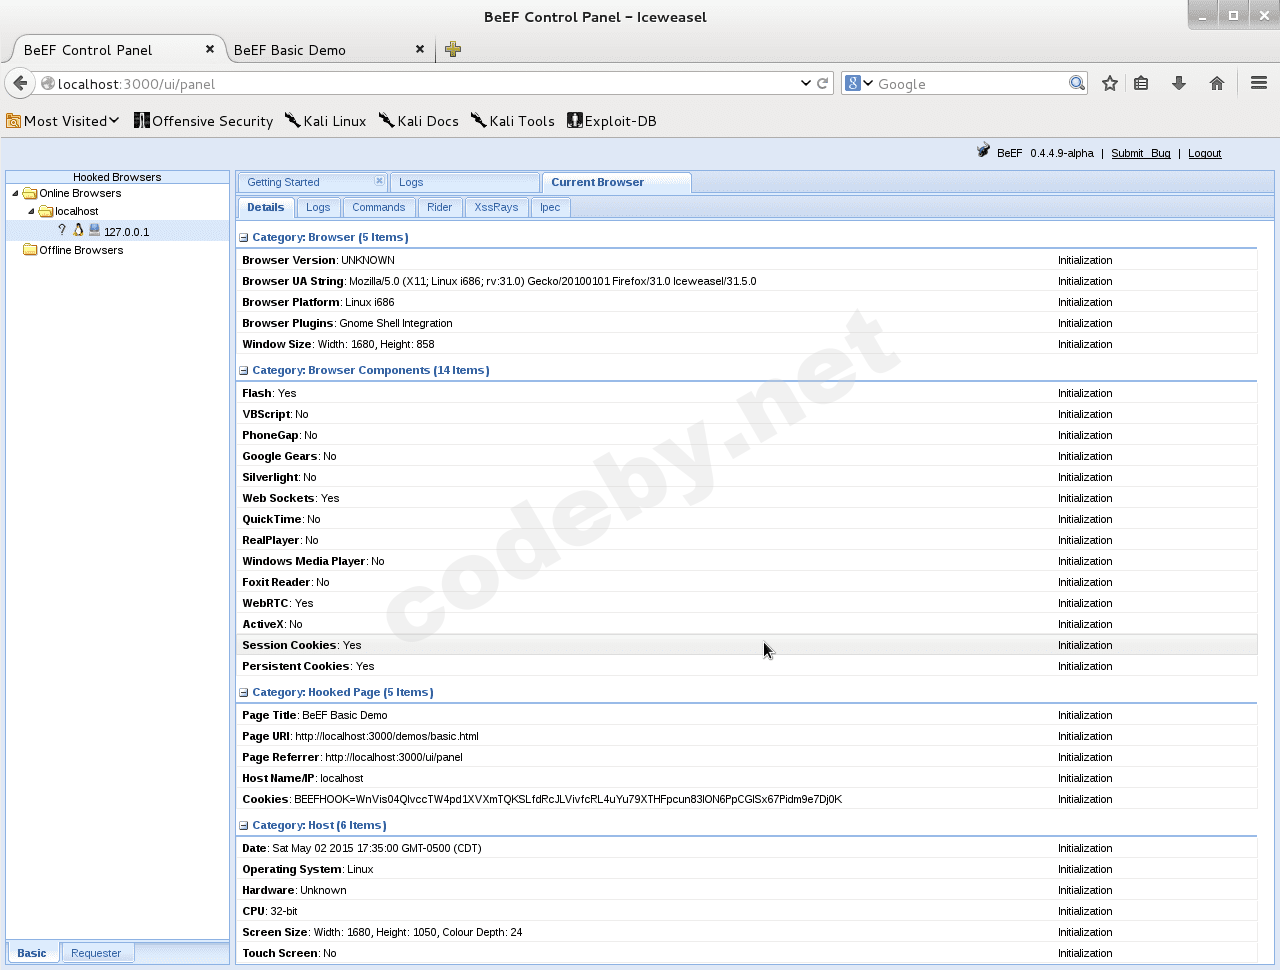Screen dimensions: 1280x970
Task: Click in the Google search field
Action: point(970,84)
